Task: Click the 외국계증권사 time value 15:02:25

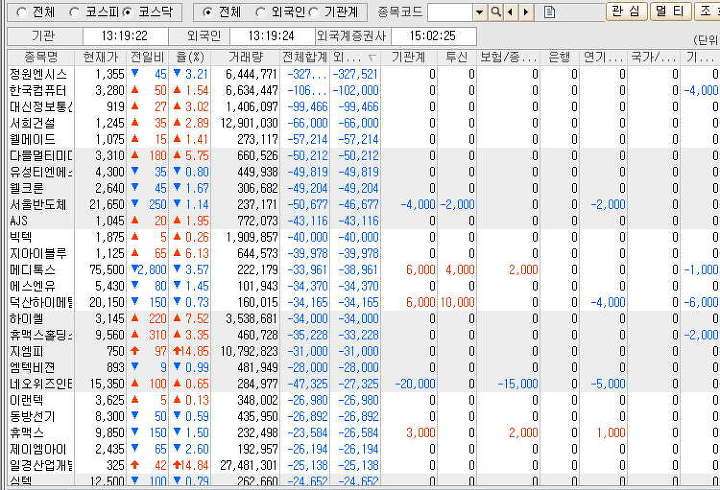Action: point(433,36)
